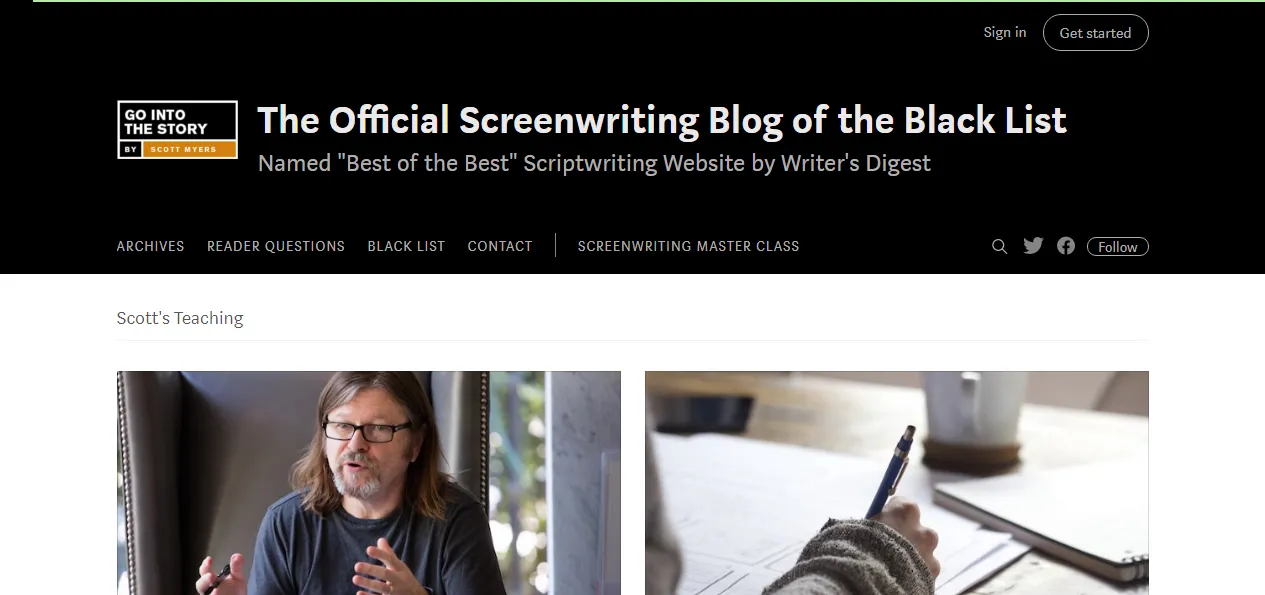
Task: Visit the blog's Twitter bird icon
Action: pos(1033,246)
